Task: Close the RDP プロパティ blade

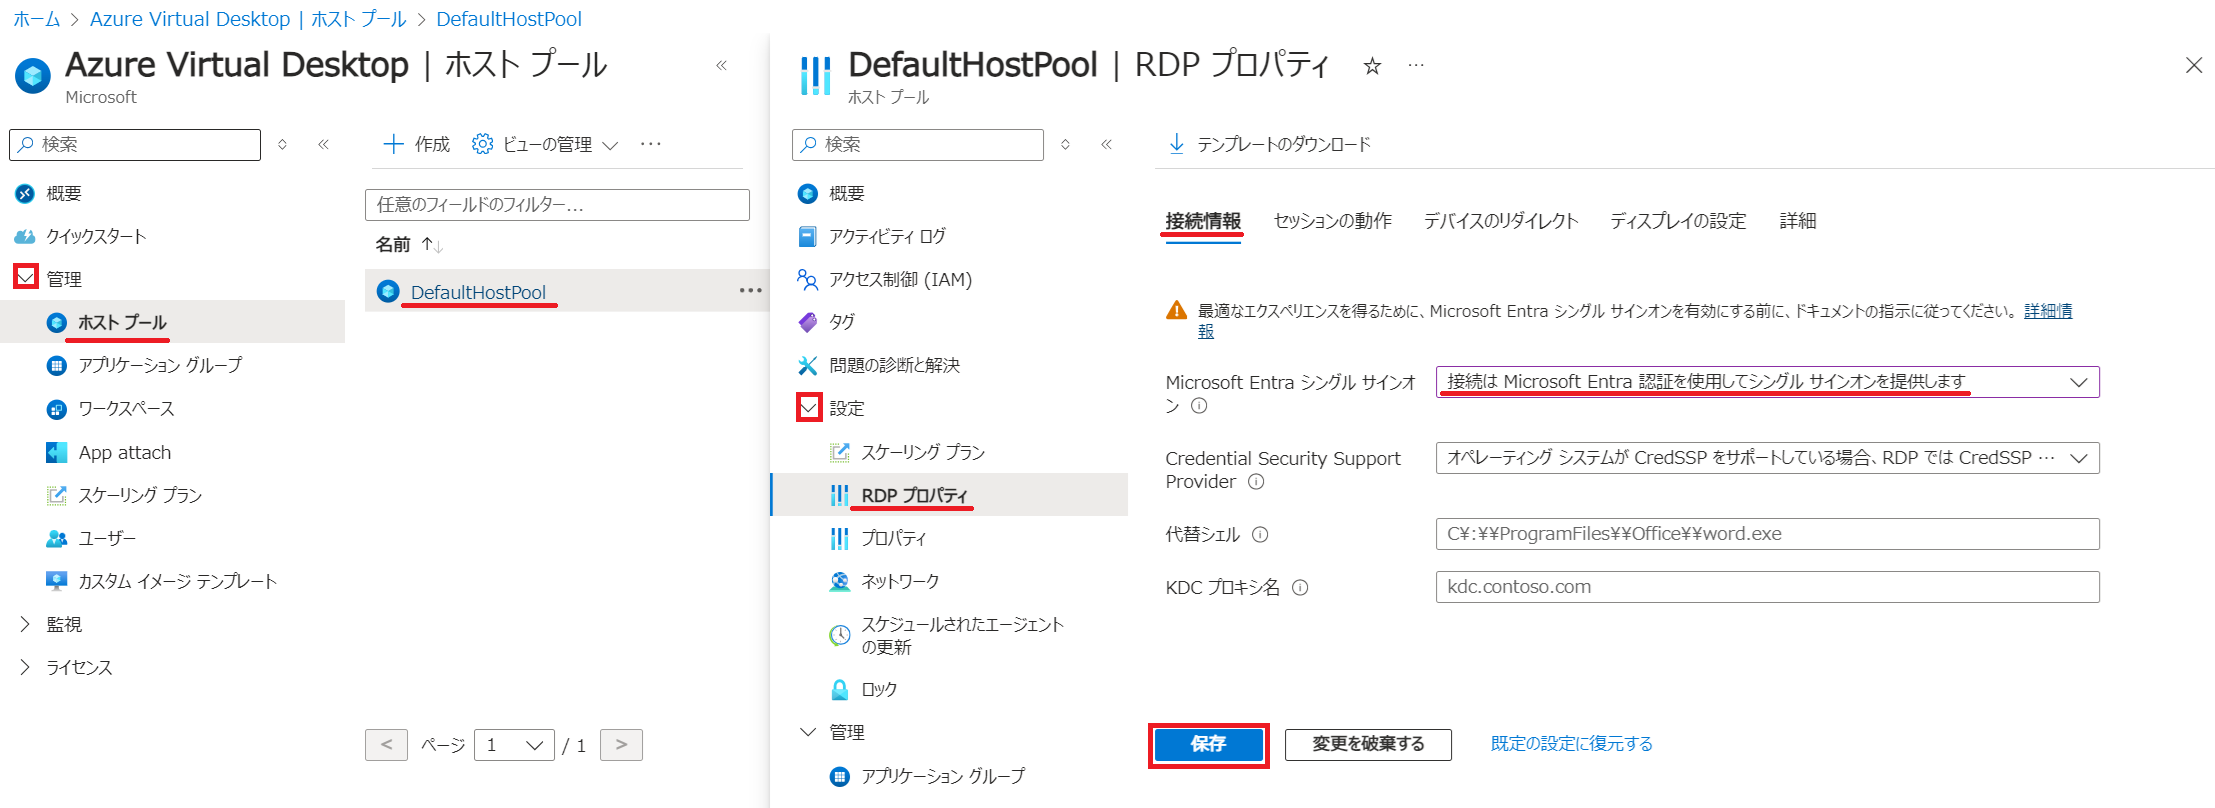Action: (2194, 65)
